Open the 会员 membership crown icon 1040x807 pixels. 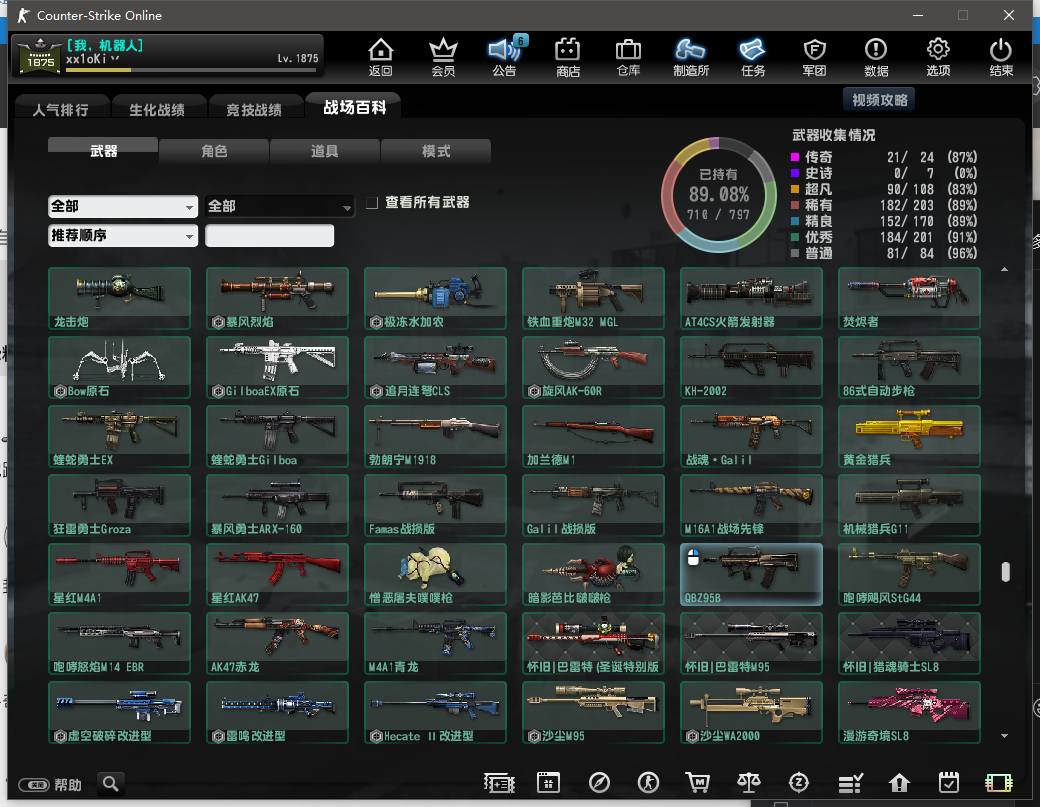point(443,57)
